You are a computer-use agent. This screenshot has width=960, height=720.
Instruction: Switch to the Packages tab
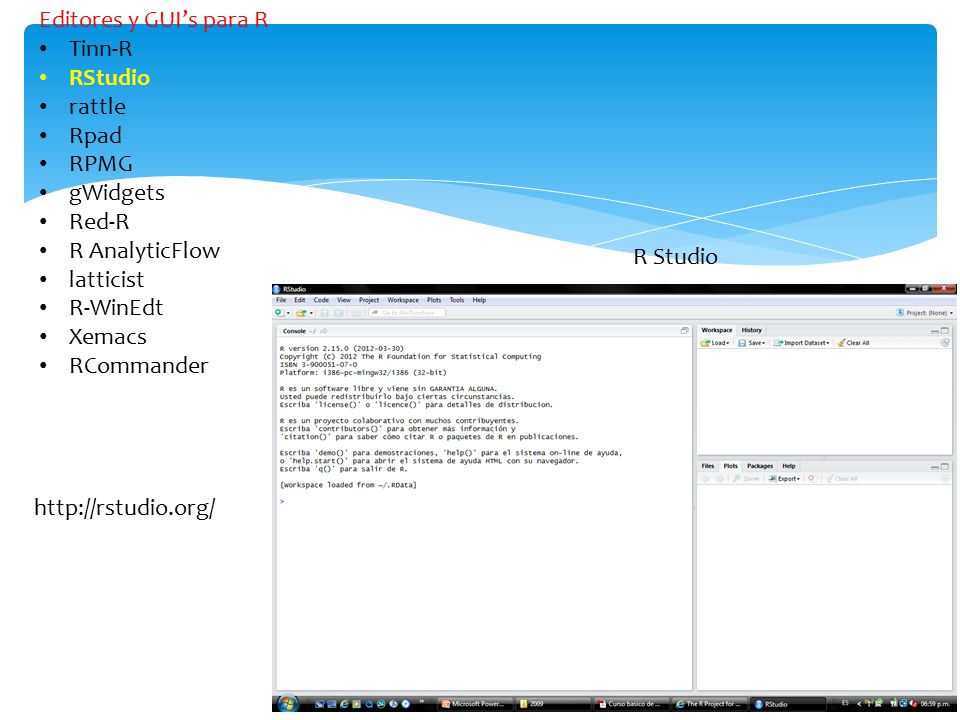coord(760,466)
